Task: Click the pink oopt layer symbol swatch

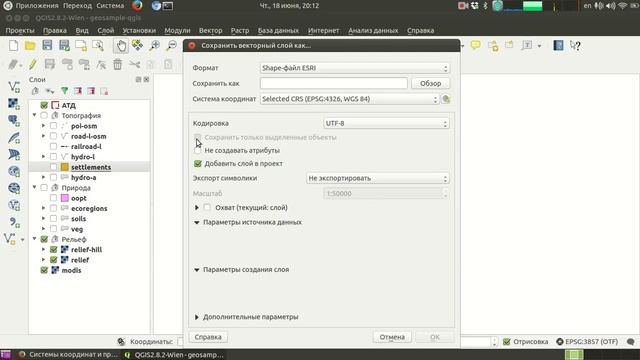Action: tap(64, 198)
